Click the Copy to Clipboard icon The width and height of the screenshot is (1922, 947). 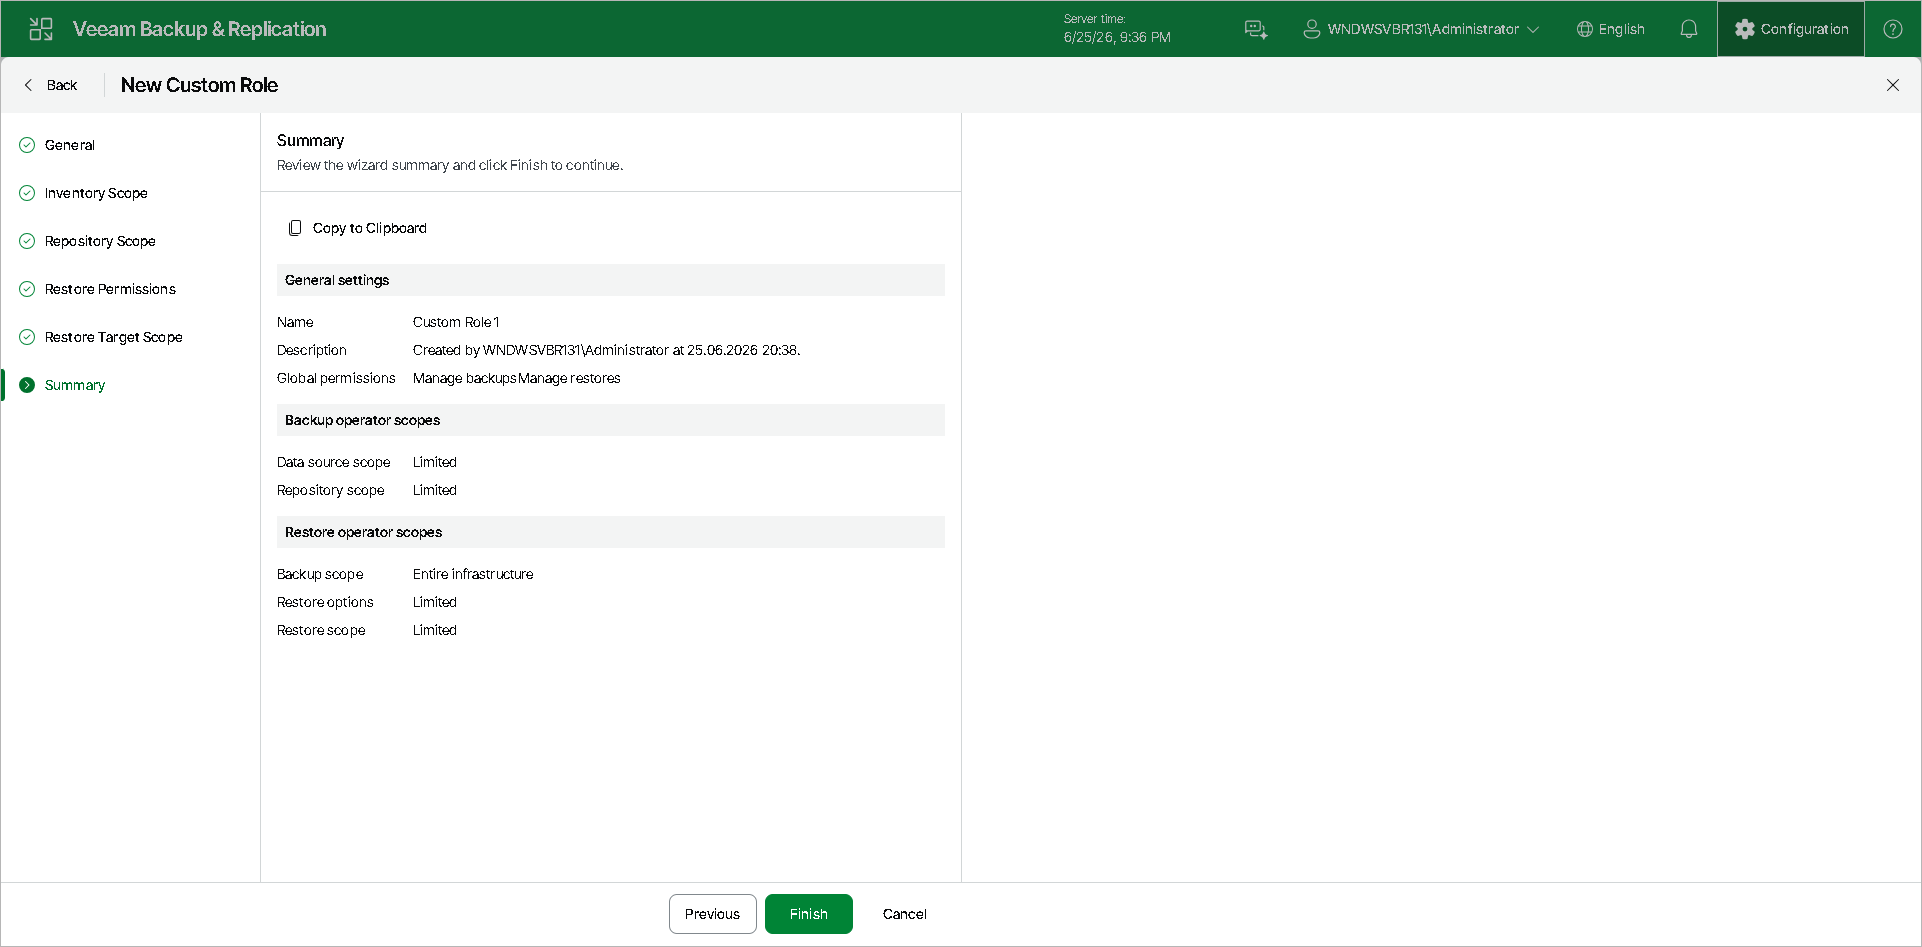[x=295, y=228]
